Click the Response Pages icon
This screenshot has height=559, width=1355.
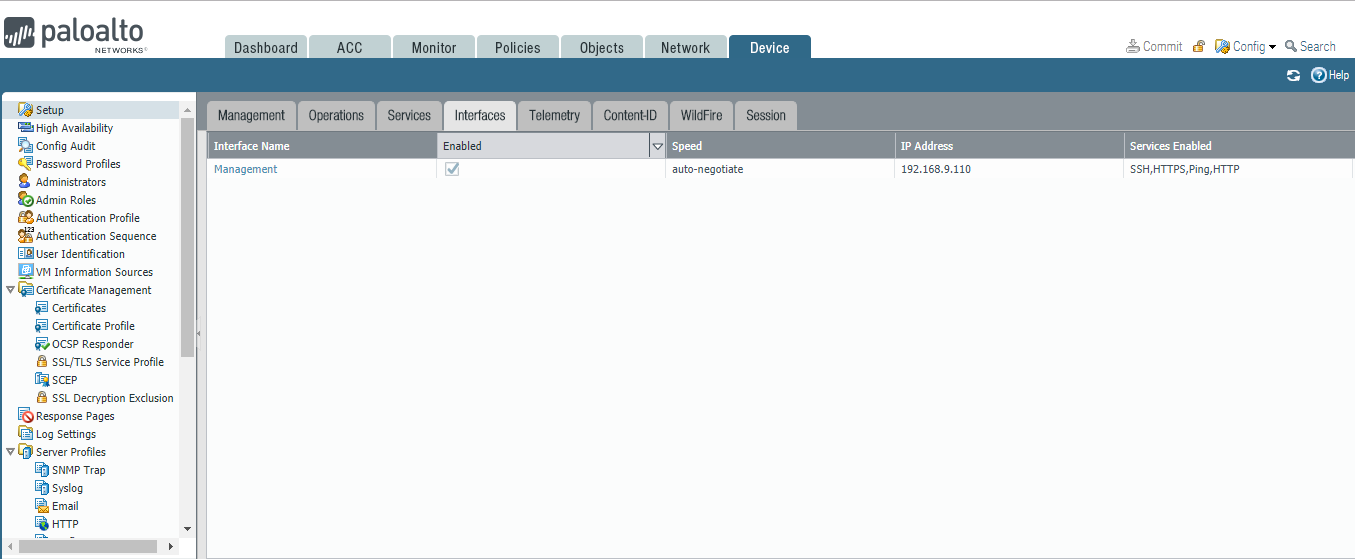point(26,416)
